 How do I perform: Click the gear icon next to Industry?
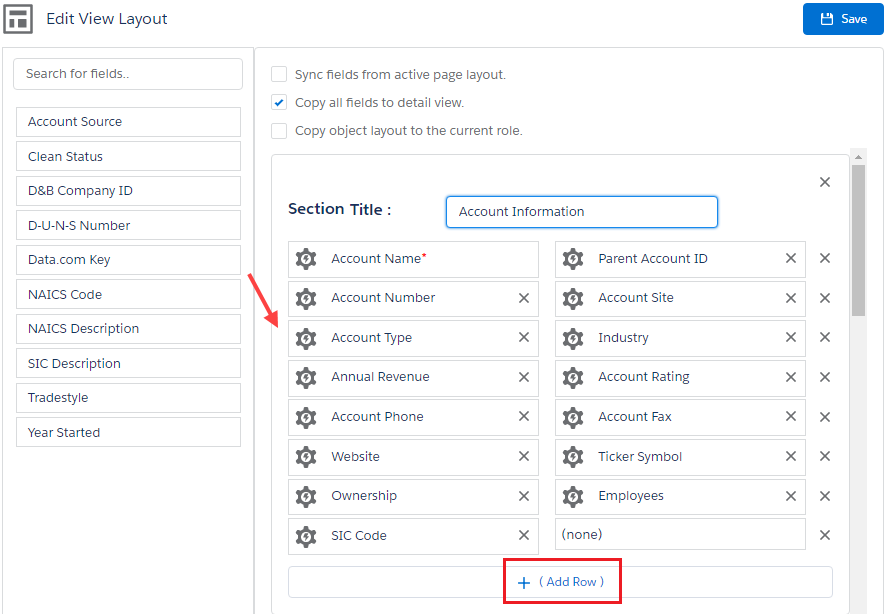tap(573, 338)
